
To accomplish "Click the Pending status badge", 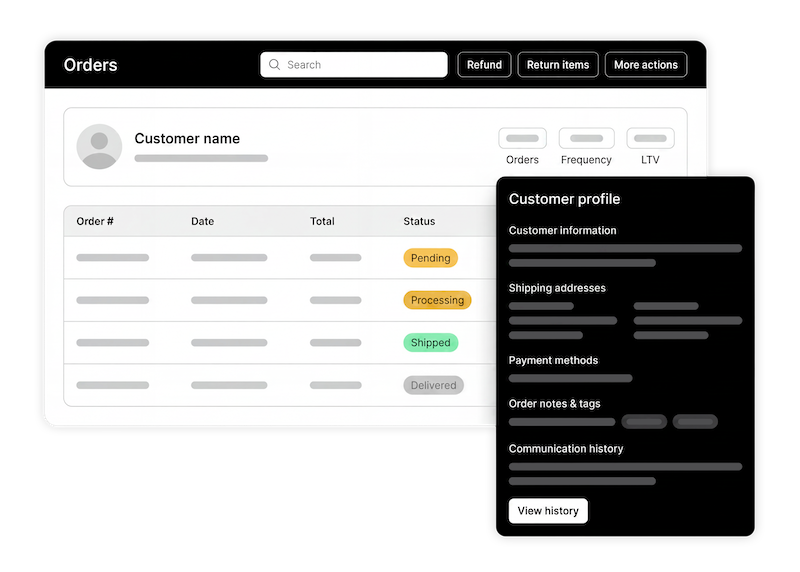I will [431, 258].
